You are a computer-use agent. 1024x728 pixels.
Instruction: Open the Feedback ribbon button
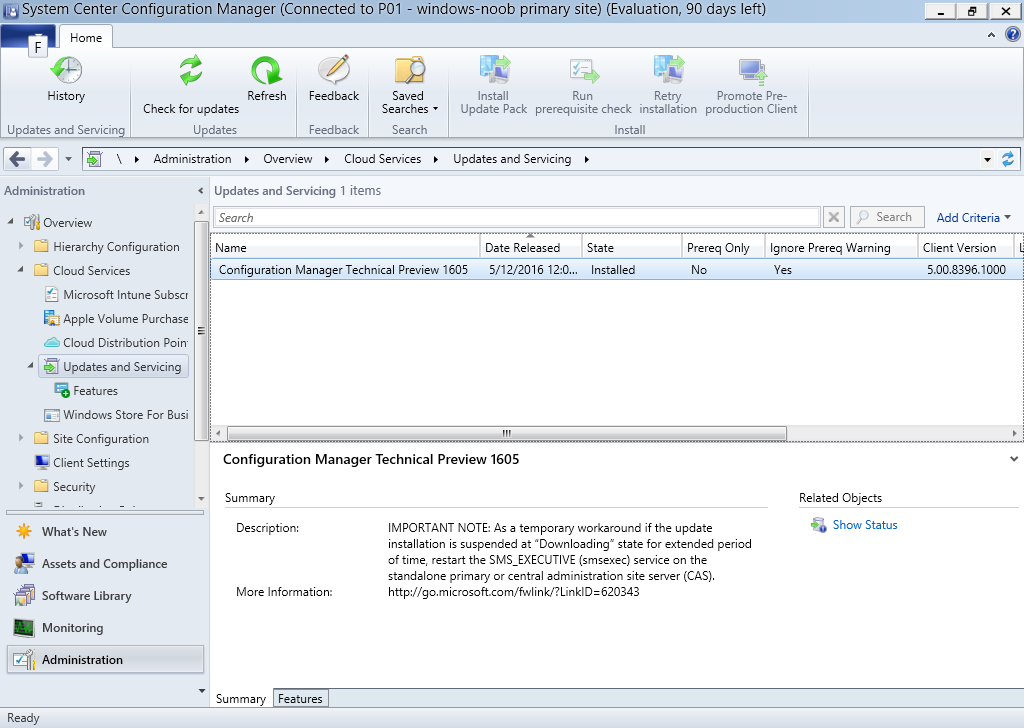[334, 80]
